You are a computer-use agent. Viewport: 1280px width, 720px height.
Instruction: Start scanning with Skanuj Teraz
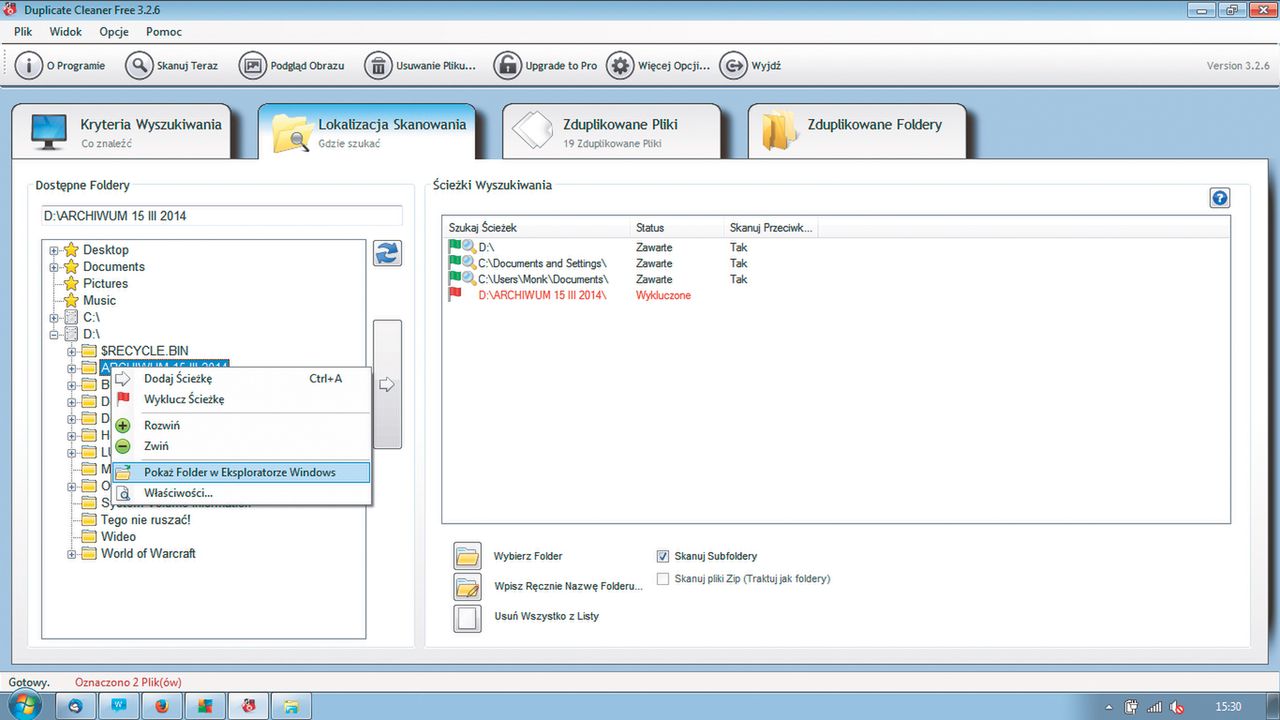(171, 66)
